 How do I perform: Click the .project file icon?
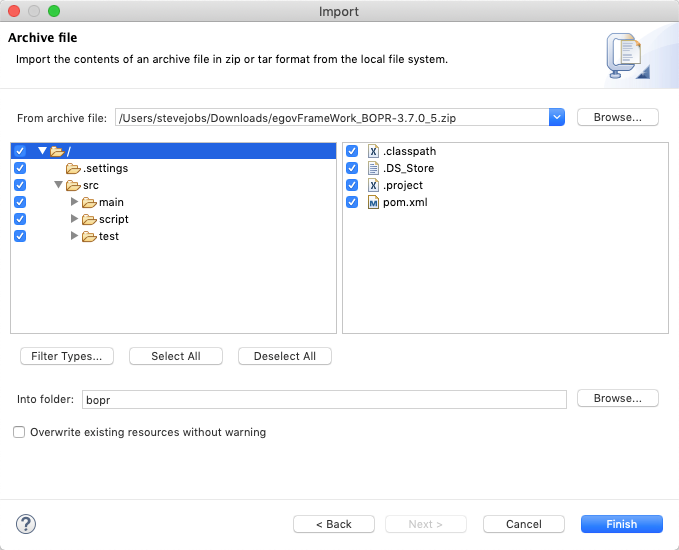click(x=374, y=185)
